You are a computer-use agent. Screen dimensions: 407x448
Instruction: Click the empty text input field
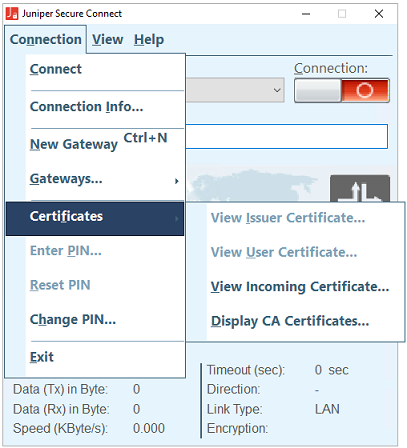pos(286,137)
